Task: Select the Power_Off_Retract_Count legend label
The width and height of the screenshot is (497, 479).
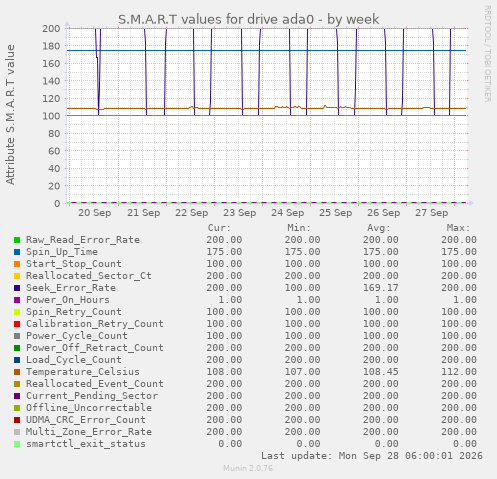Action: tap(95, 348)
